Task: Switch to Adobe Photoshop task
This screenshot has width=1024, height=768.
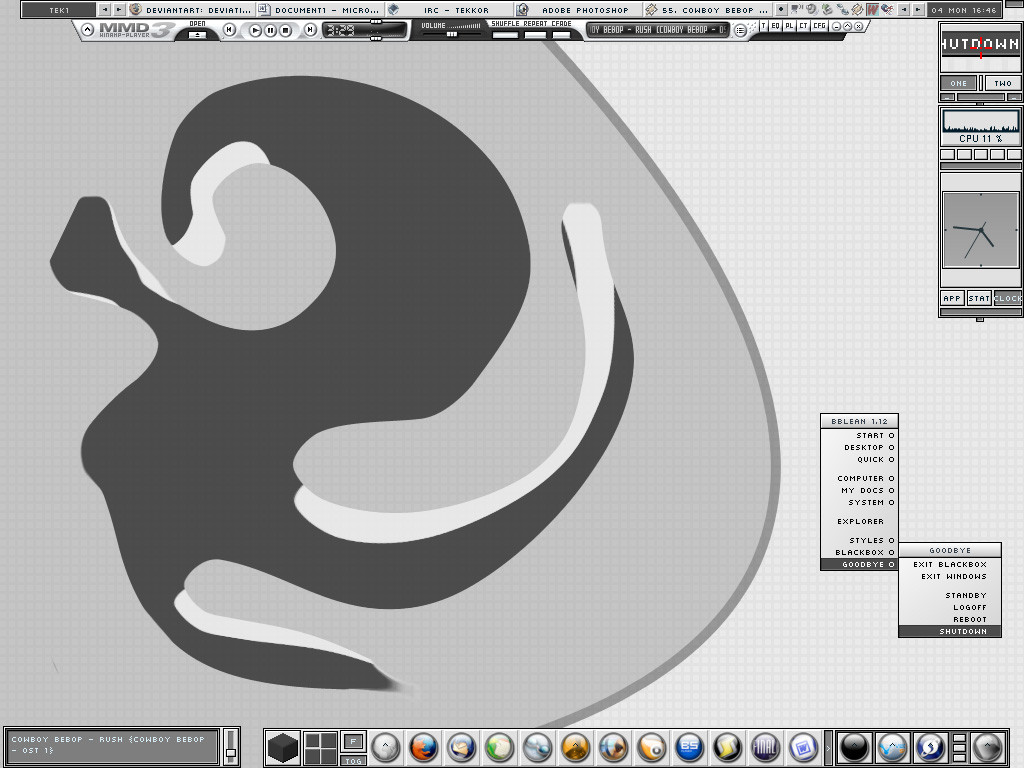Action: tap(578, 10)
